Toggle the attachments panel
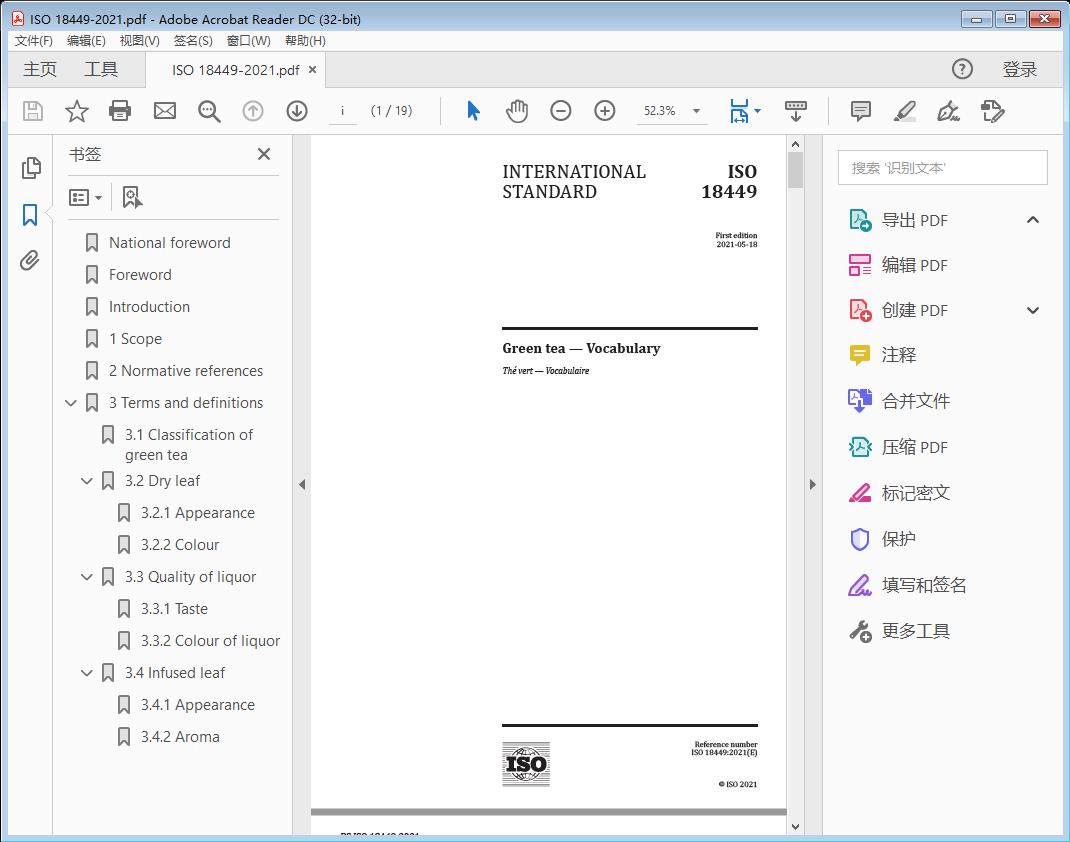This screenshot has height=842, width=1070. 31,261
